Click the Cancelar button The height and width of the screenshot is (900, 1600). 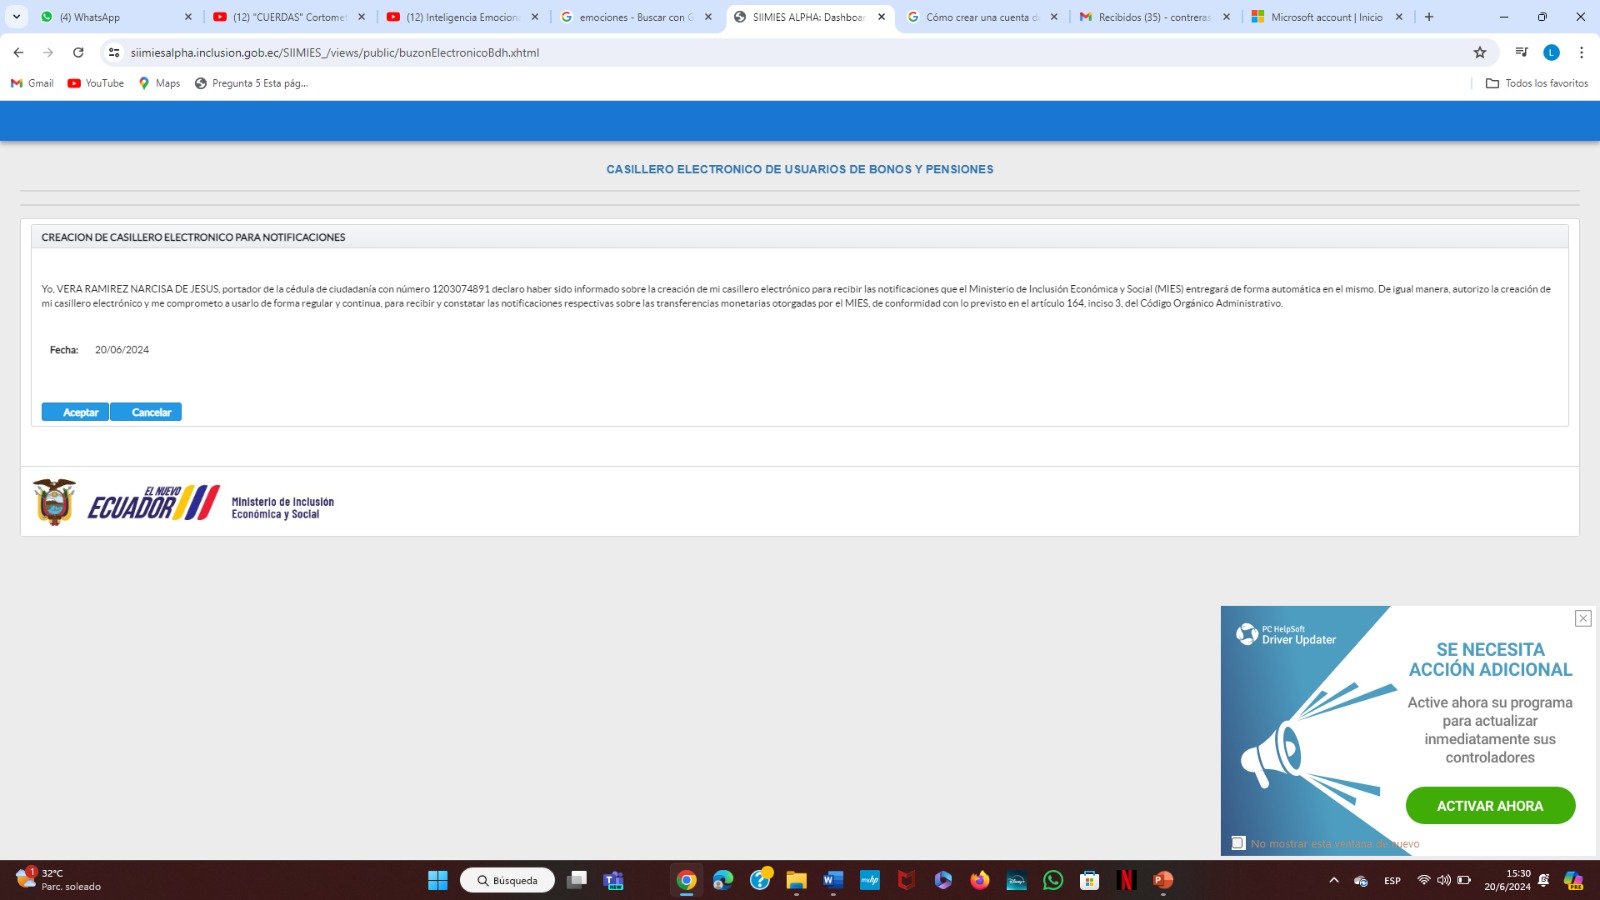pos(146,412)
